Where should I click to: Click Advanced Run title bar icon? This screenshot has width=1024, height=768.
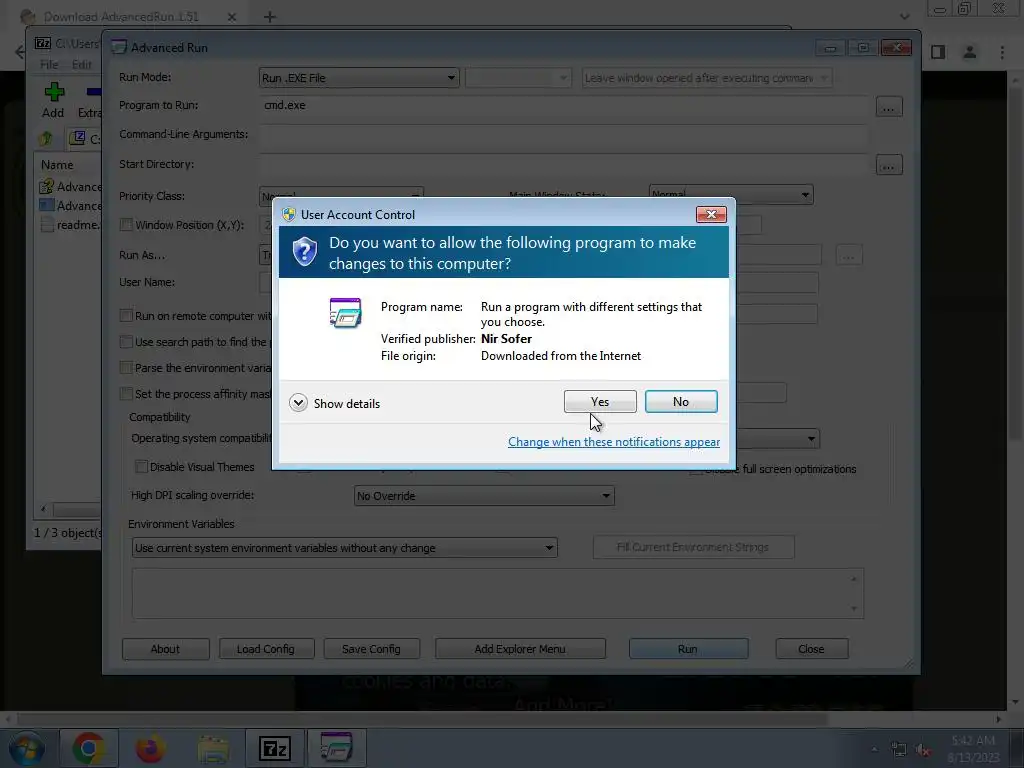coord(119,47)
